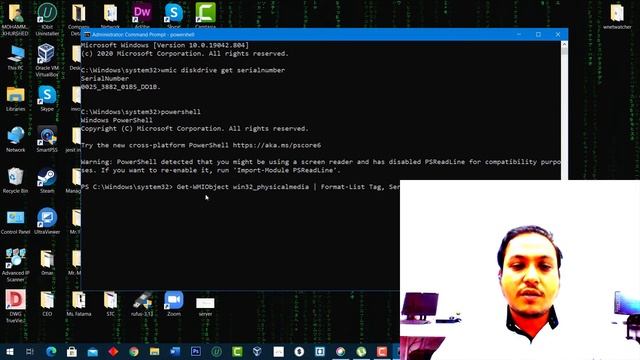This screenshot has width=640, height=360.
Task: Open the green Camtasia taskbar icon
Action: coord(237,351)
